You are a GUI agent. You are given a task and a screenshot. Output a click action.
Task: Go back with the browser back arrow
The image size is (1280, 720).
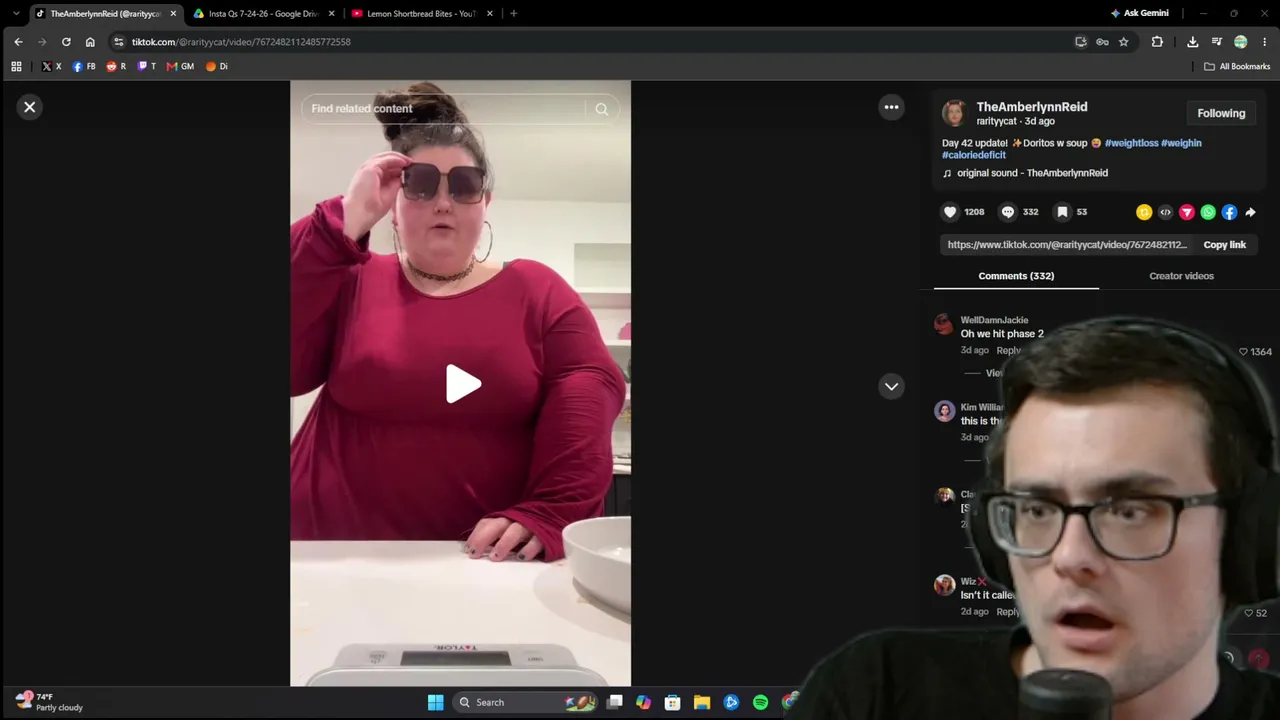point(18,42)
